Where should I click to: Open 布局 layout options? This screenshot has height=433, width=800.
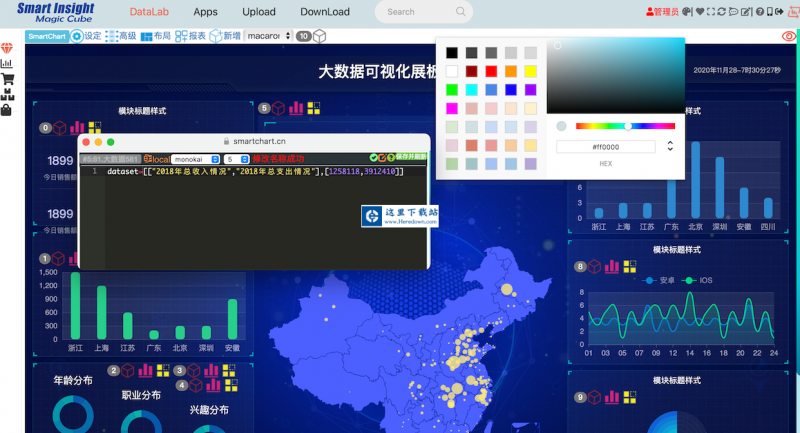tap(156, 36)
